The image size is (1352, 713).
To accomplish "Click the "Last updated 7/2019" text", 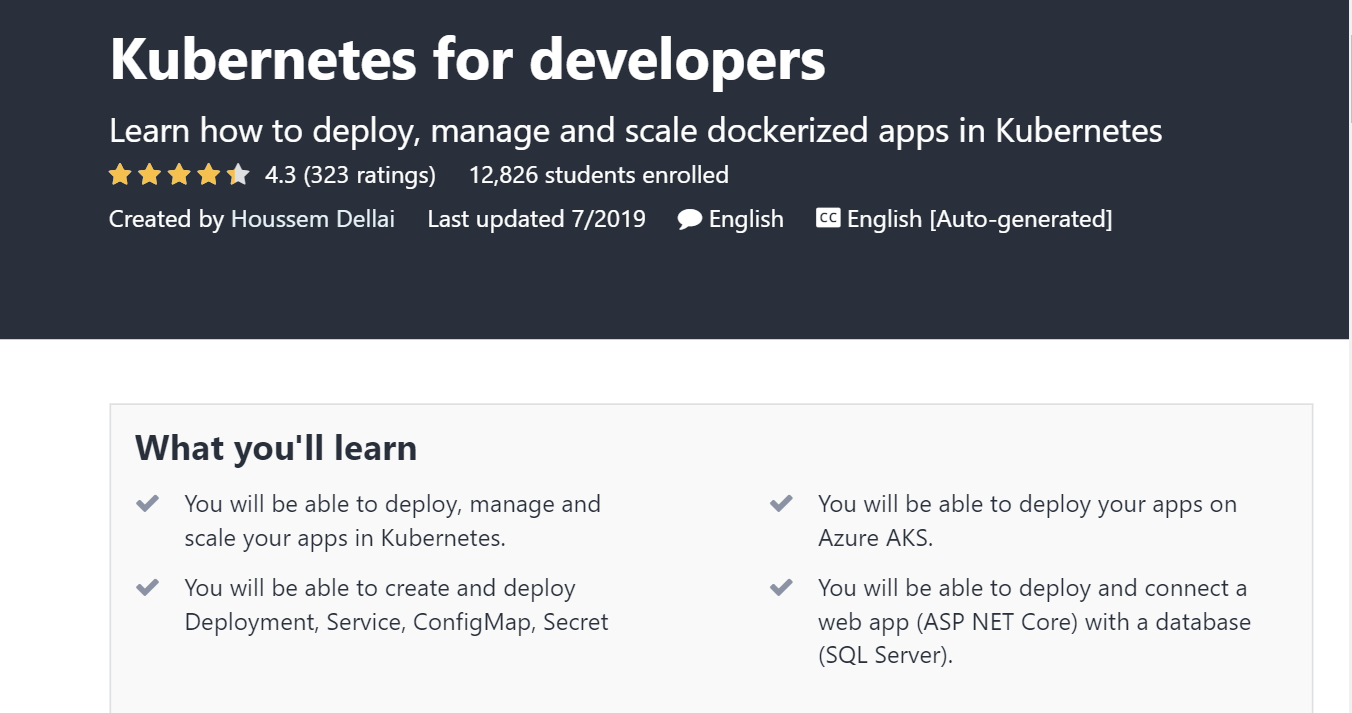I will pos(536,219).
